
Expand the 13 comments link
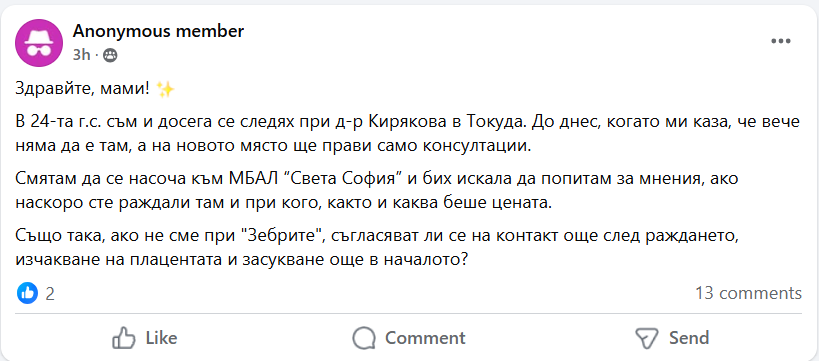click(748, 293)
